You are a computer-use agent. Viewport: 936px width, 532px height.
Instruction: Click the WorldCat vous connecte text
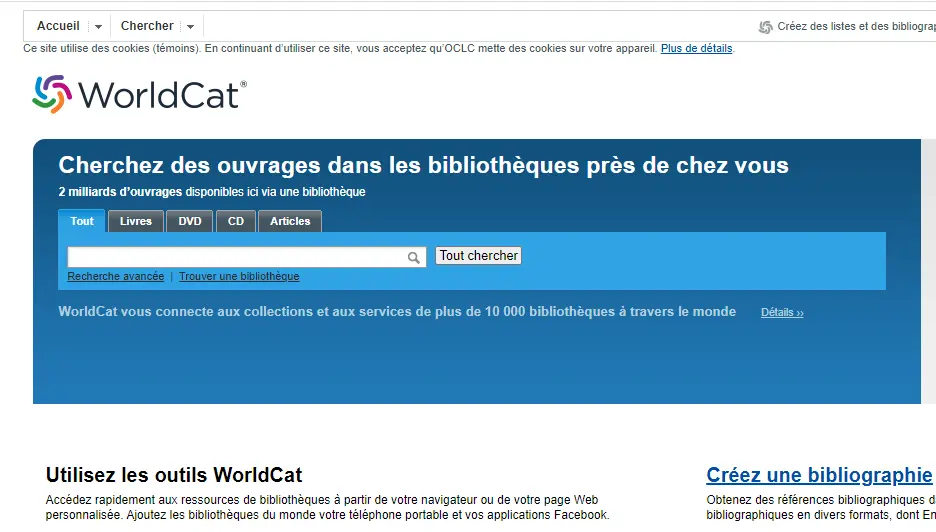tap(397, 312)
